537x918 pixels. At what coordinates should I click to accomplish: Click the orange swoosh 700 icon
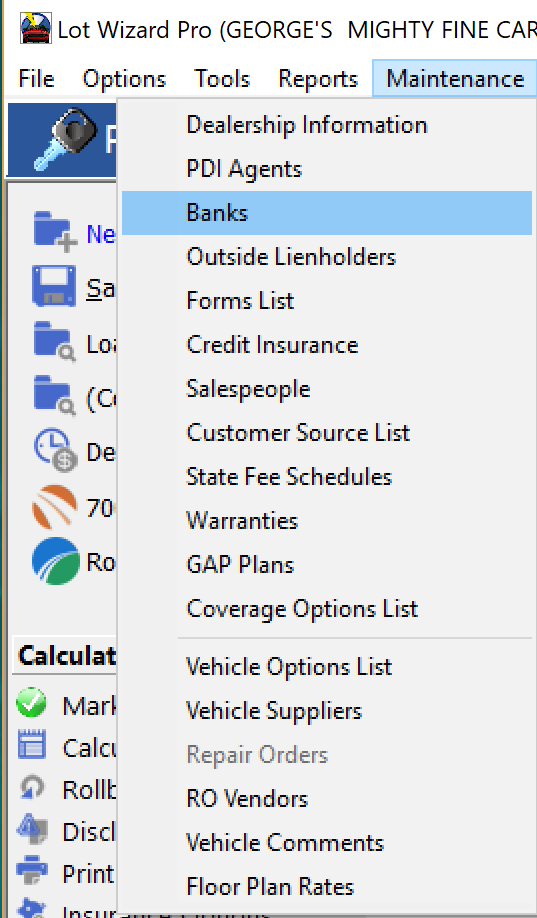pyautogui.click(x=54, y=506)
